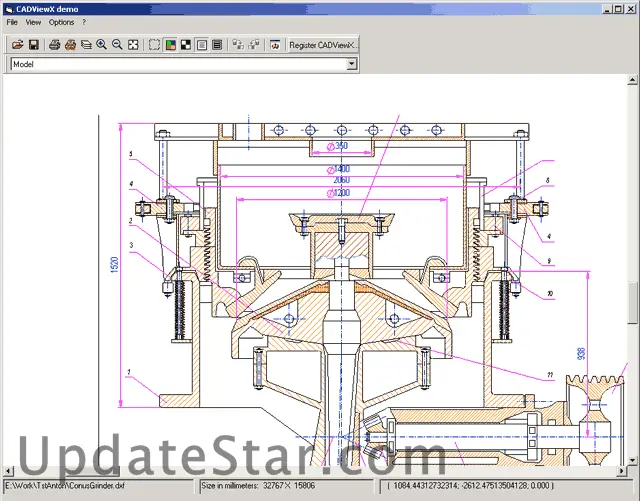This screenshot has height=501, width=640.
Task: Click the 938 dimension label
Action: (581, 354)
